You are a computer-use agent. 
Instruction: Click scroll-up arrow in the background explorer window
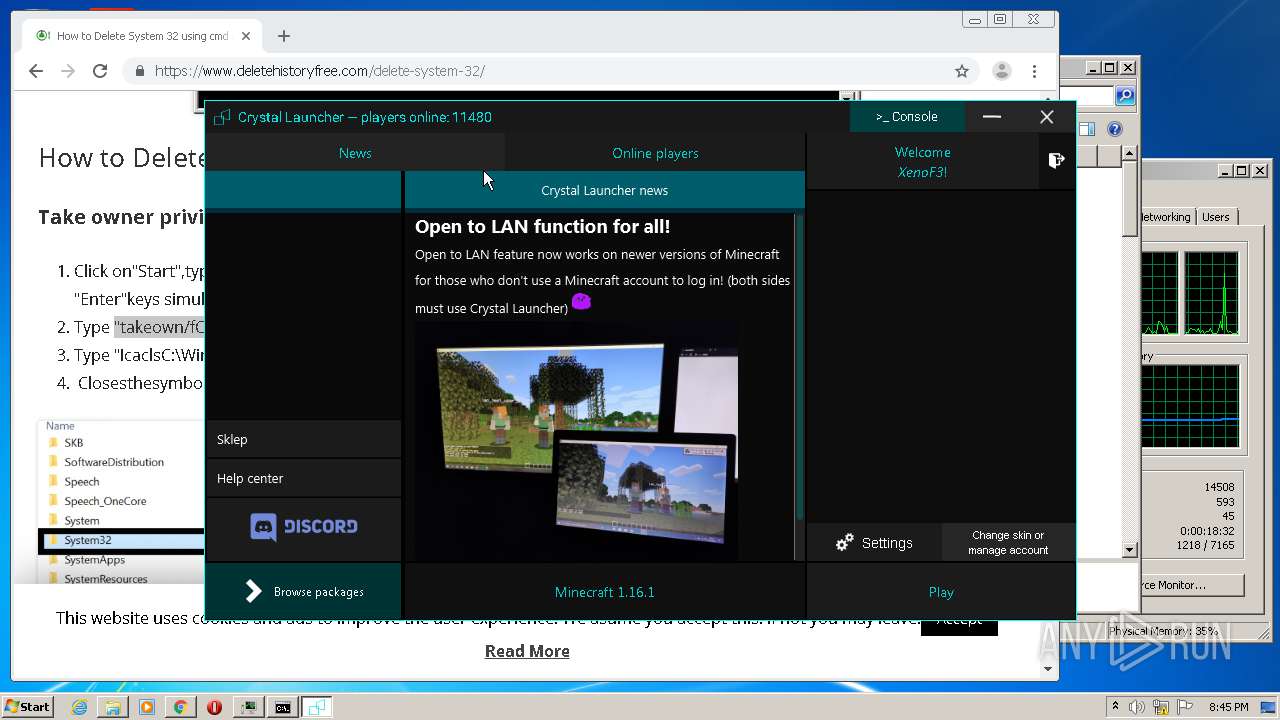1130,153
